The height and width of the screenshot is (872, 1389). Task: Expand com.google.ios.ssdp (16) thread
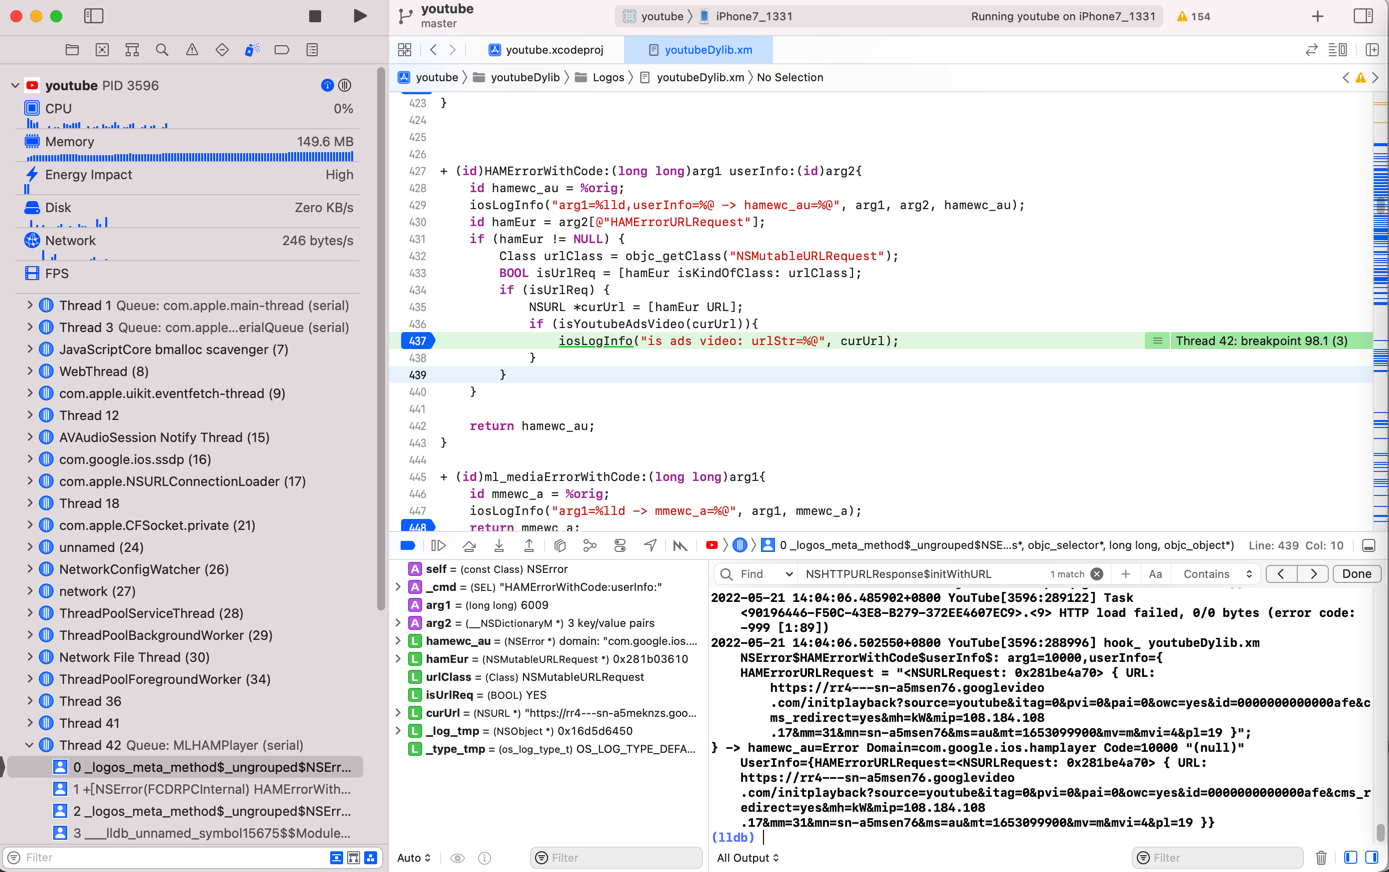30,460
